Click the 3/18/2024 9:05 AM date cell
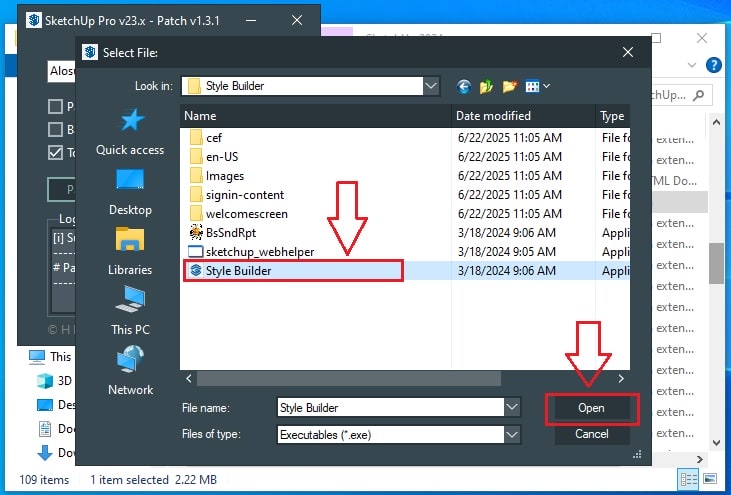The image size is (731, 495). (507, 252)
